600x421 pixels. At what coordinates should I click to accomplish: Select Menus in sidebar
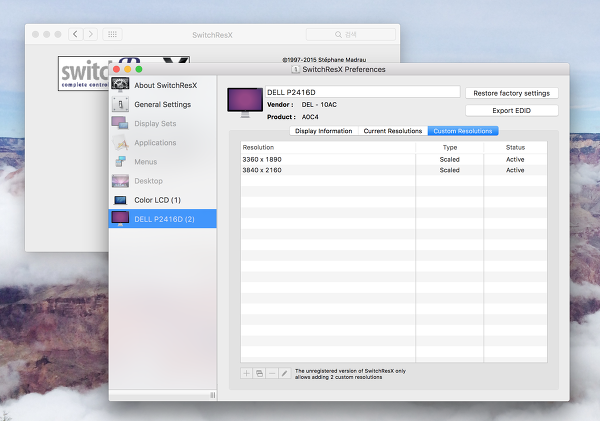[x=163, y=162]
